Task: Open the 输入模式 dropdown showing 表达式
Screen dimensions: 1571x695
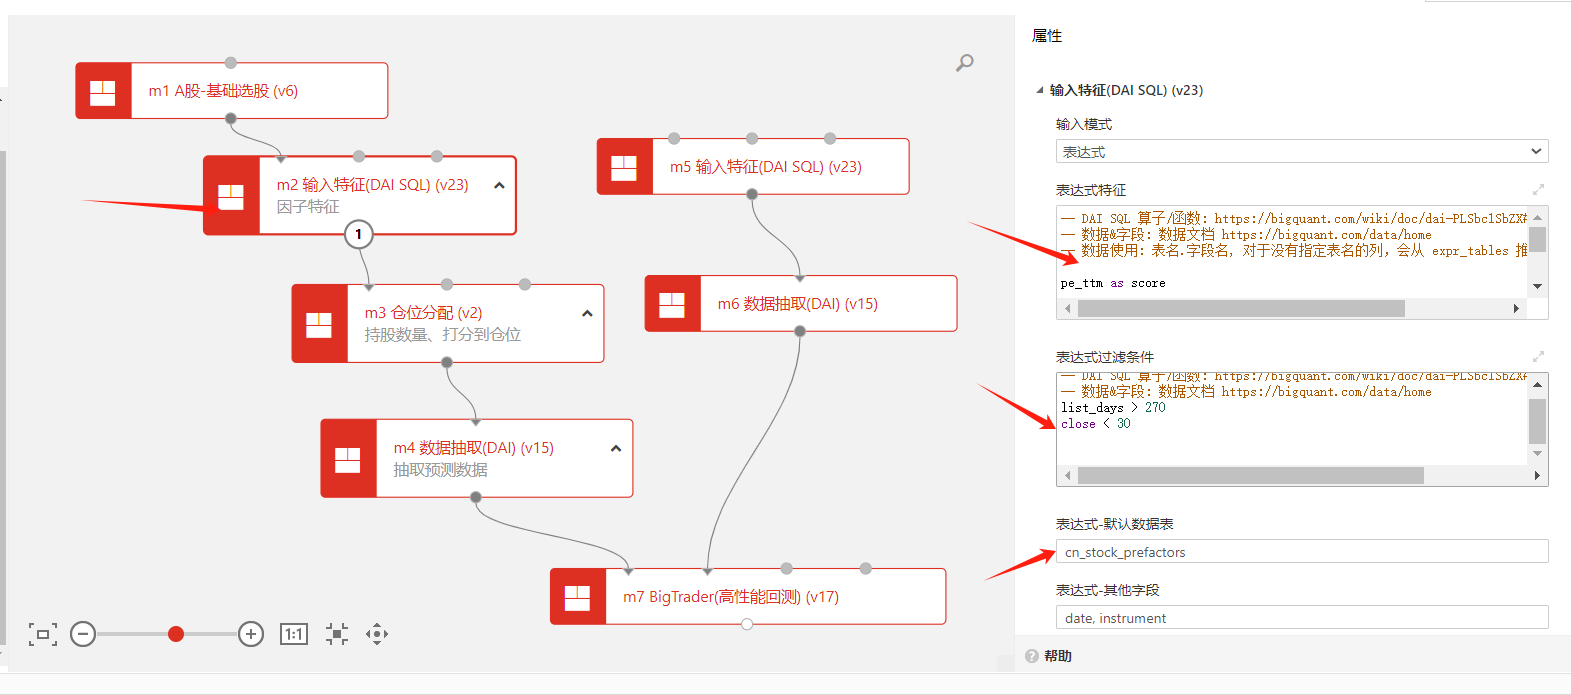Action: point(1301,152)
